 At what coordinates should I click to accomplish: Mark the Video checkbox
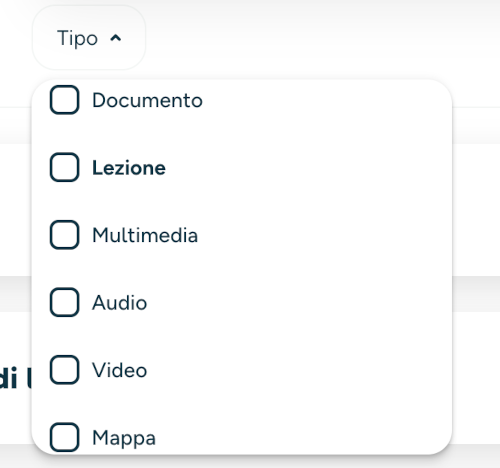coord(64,370)
